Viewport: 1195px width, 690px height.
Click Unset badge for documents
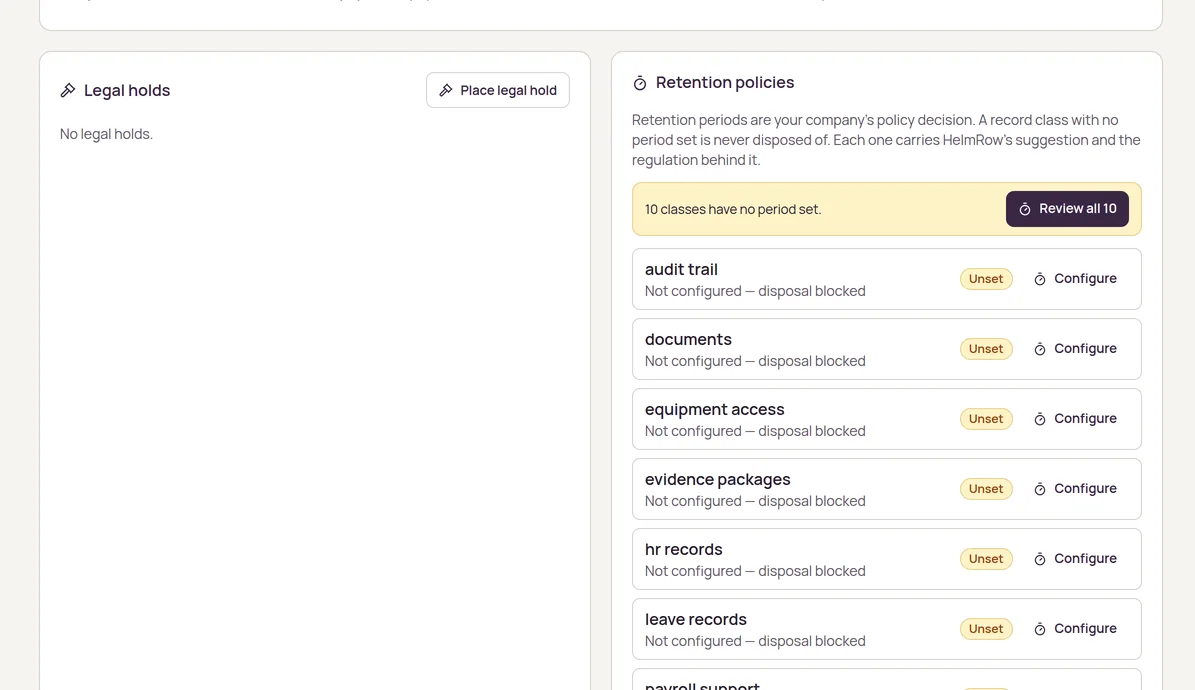pyautogui.click(x=986, y=349)
